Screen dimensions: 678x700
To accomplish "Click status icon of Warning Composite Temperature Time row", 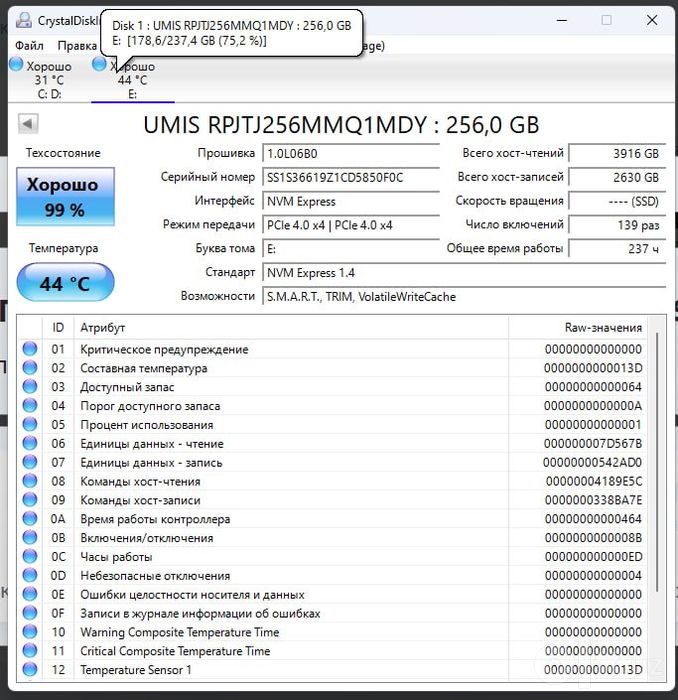I will pyautogui.click(x=30, y=632).
